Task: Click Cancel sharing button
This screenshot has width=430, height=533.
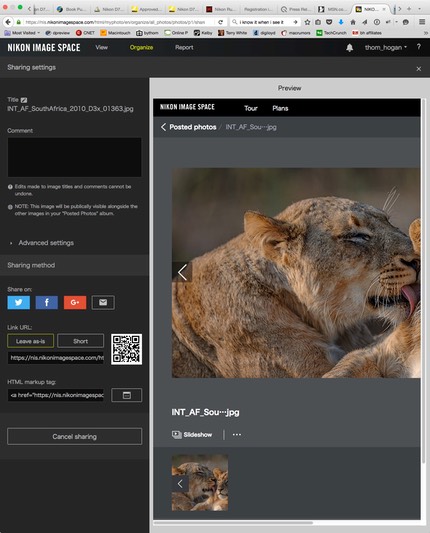Action: (x=74, y=436)
